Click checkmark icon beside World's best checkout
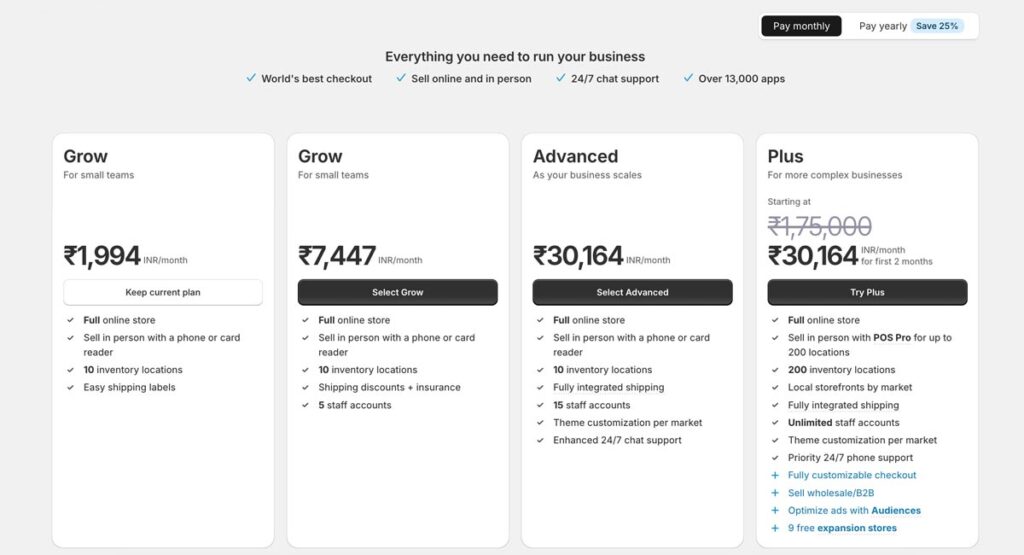The image size is (1024, 555). tap(251, 78)
